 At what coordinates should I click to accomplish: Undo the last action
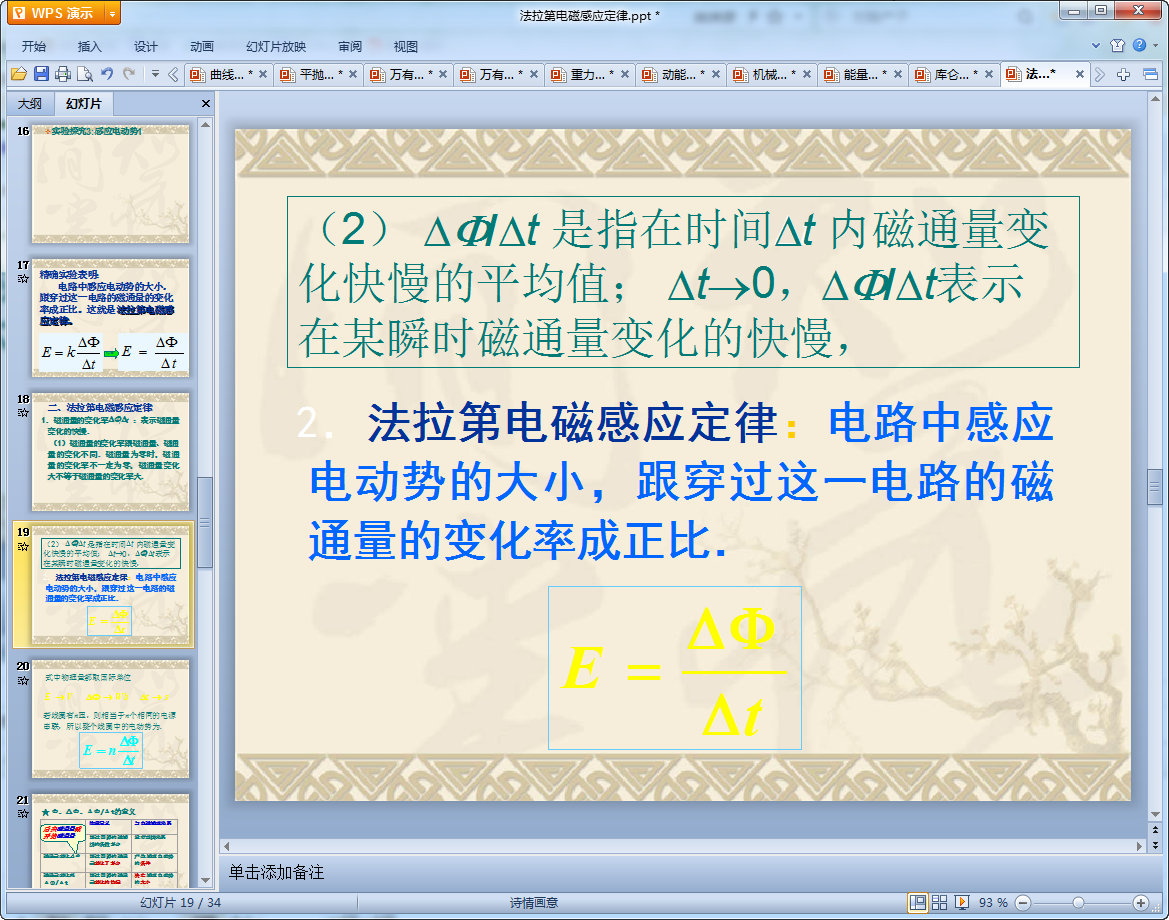tap(107, 74)
